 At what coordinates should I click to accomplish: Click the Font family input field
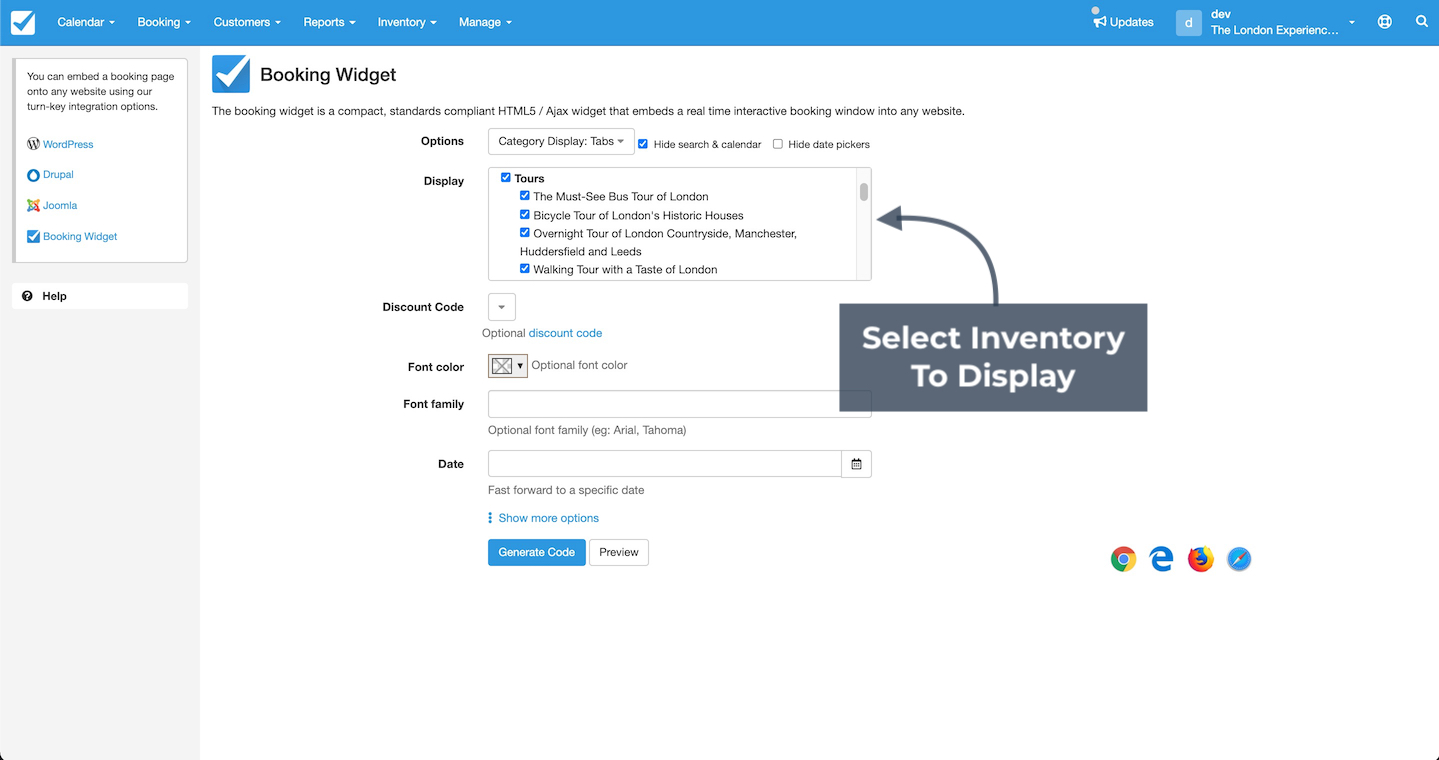[x=680, y=404]
